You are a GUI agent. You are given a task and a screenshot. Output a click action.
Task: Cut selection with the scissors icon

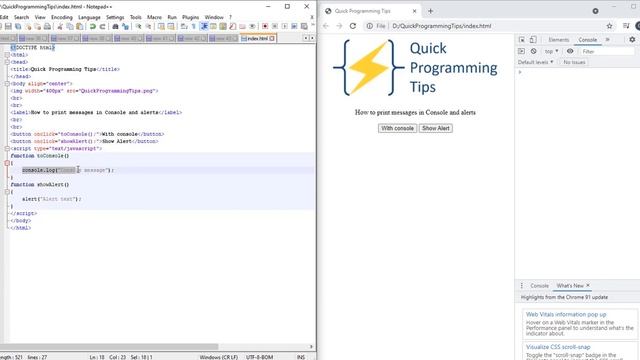coord(60,26)
